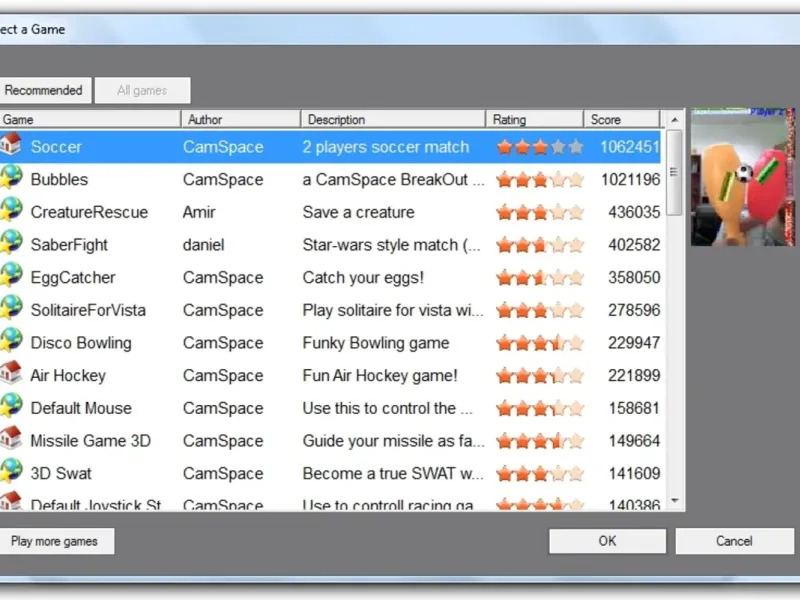
Task: Select the Disco Bowling game name
Action: (81, 343)
